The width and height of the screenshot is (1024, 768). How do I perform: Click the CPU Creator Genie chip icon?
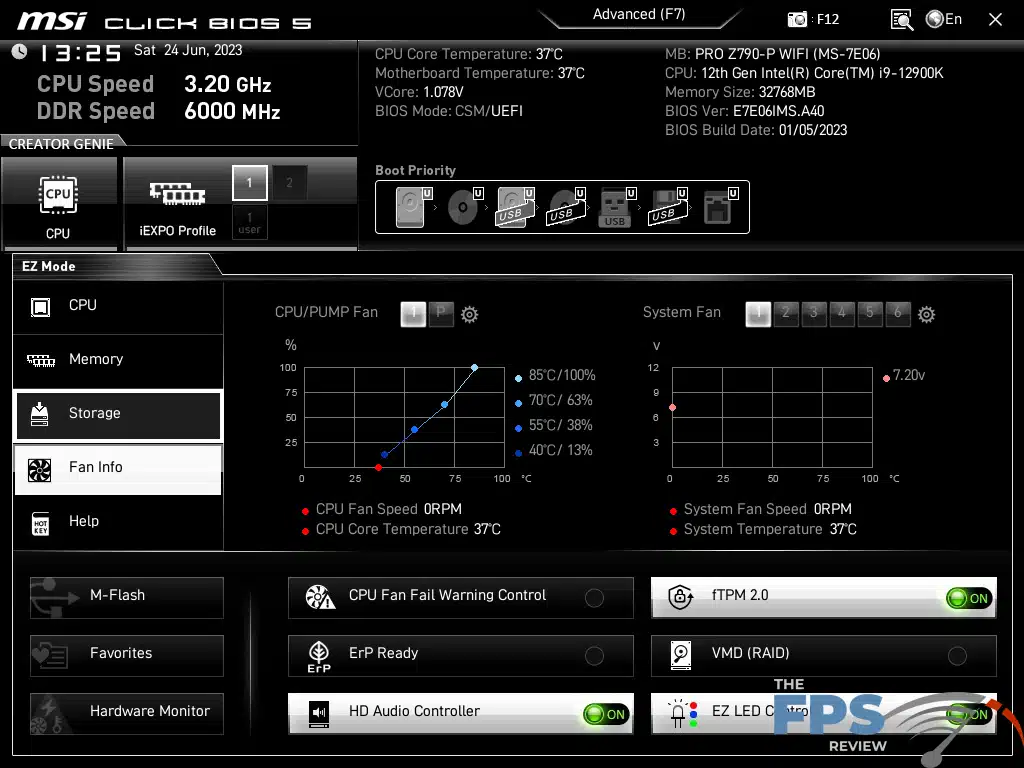click(x=58, y=194)
